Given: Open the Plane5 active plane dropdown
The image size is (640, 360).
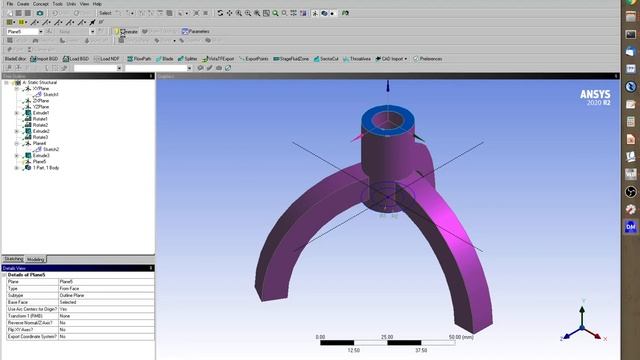Looking at the screenshot, I should 40,31.
